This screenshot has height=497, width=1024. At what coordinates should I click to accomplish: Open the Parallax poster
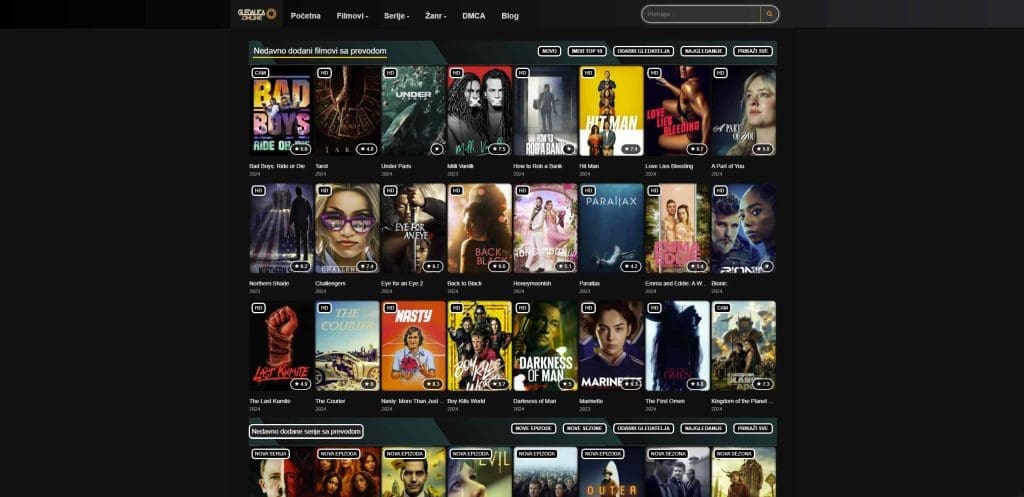[x=611, y=228]
